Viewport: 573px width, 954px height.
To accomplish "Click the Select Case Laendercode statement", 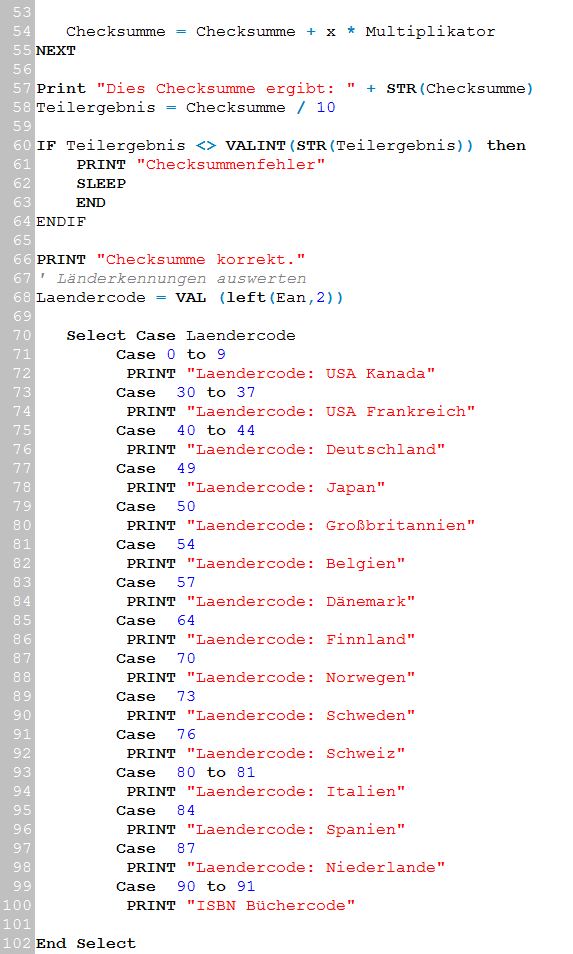I will 181,335.
